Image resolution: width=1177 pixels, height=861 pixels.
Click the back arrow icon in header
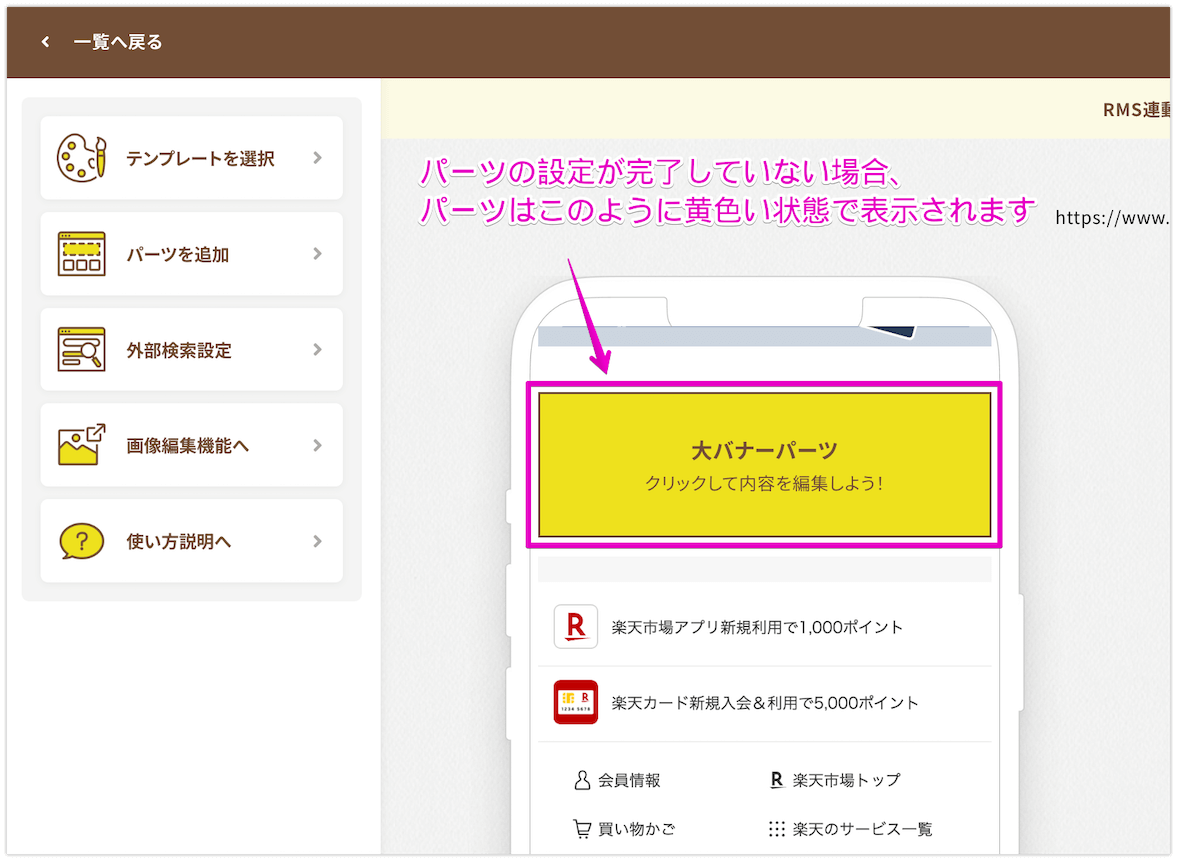pyautogui.click(x=46, y=42)
